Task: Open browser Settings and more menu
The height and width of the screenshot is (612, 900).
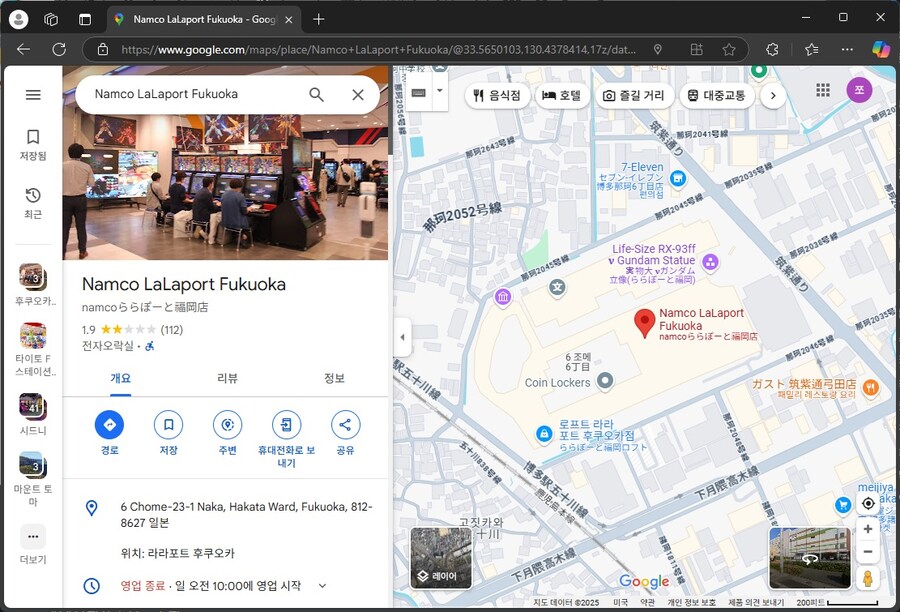Action: [847, 49]
